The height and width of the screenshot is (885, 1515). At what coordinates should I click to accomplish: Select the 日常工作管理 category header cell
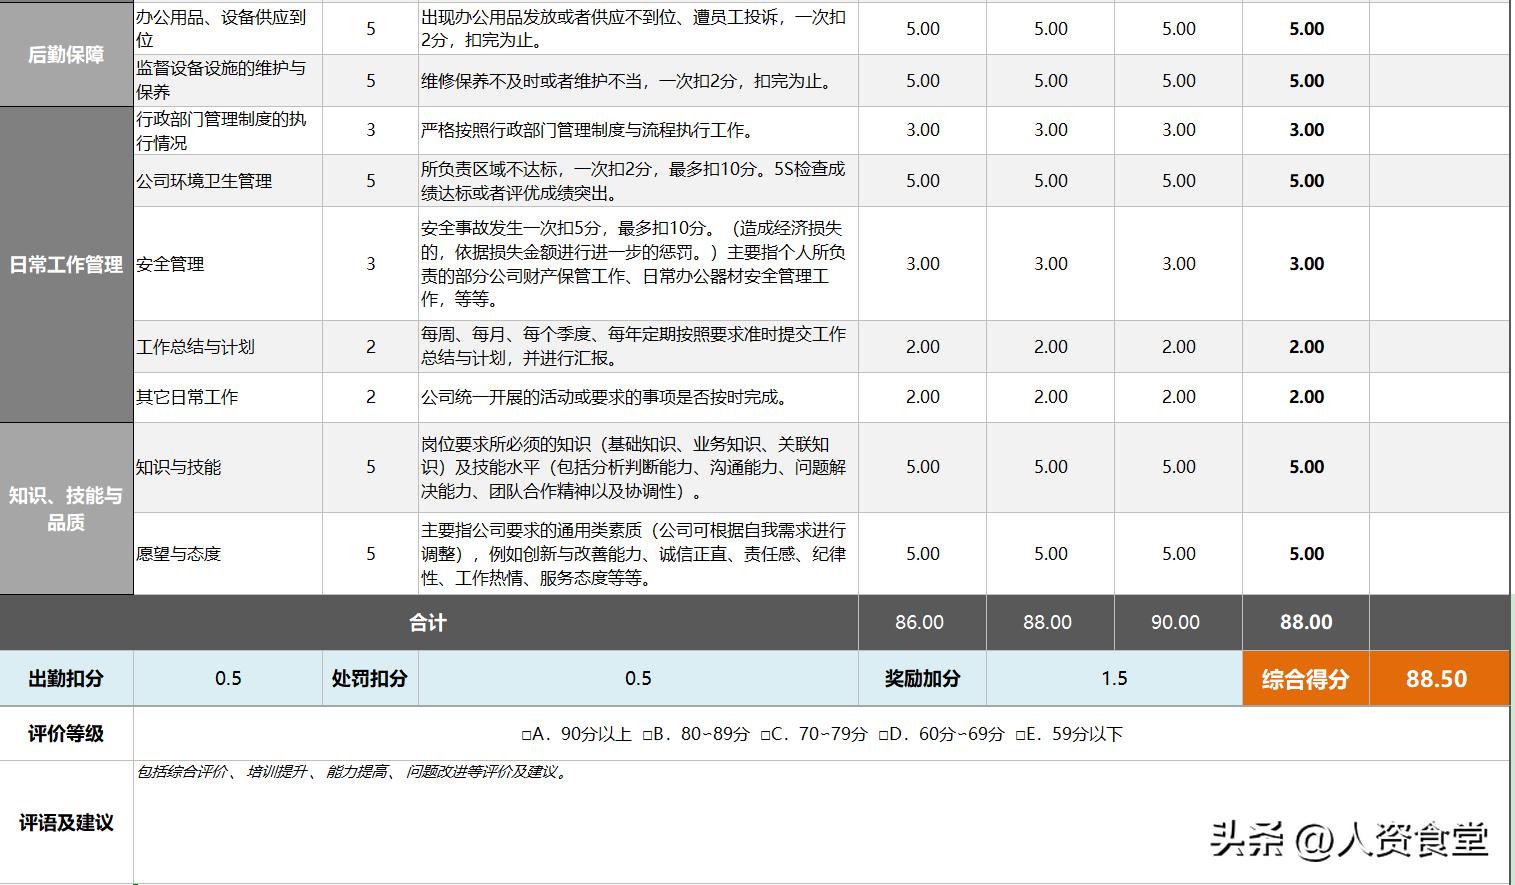[64, 265]
